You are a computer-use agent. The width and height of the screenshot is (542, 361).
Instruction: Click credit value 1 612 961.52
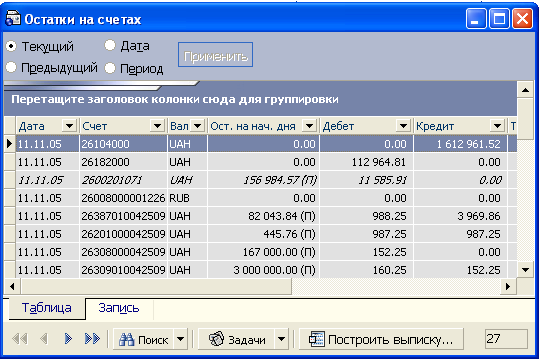(460, 144)
